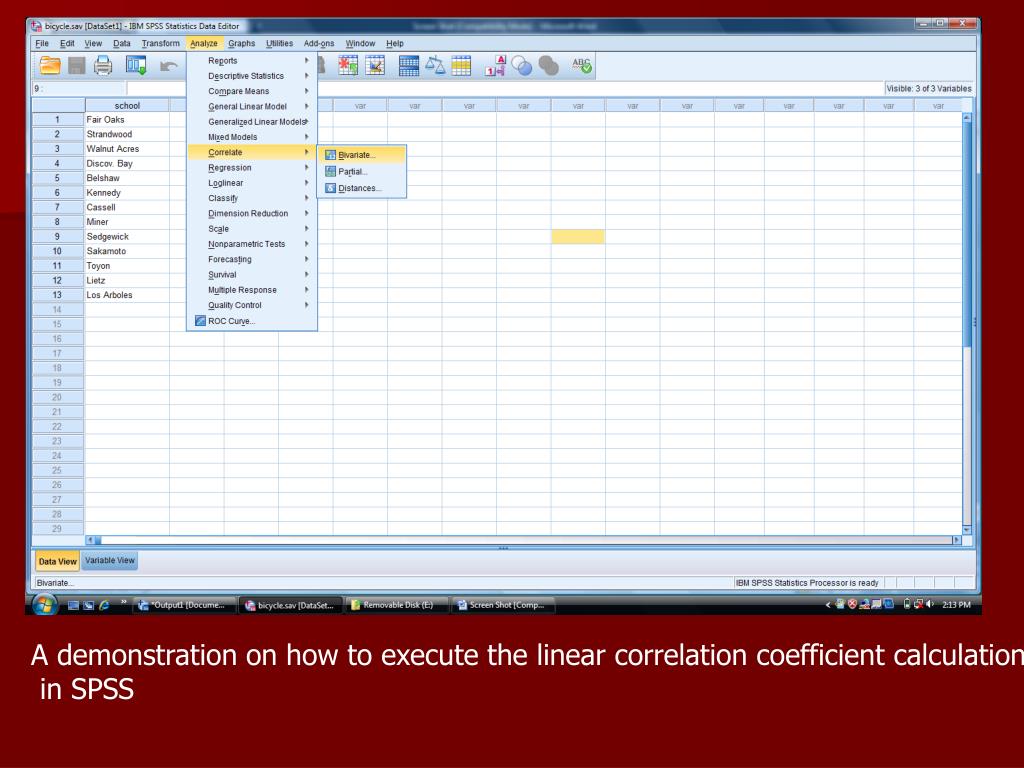
Task: Click the horizontal scrollbar right arrow
Action: click(x=957, y=540)
